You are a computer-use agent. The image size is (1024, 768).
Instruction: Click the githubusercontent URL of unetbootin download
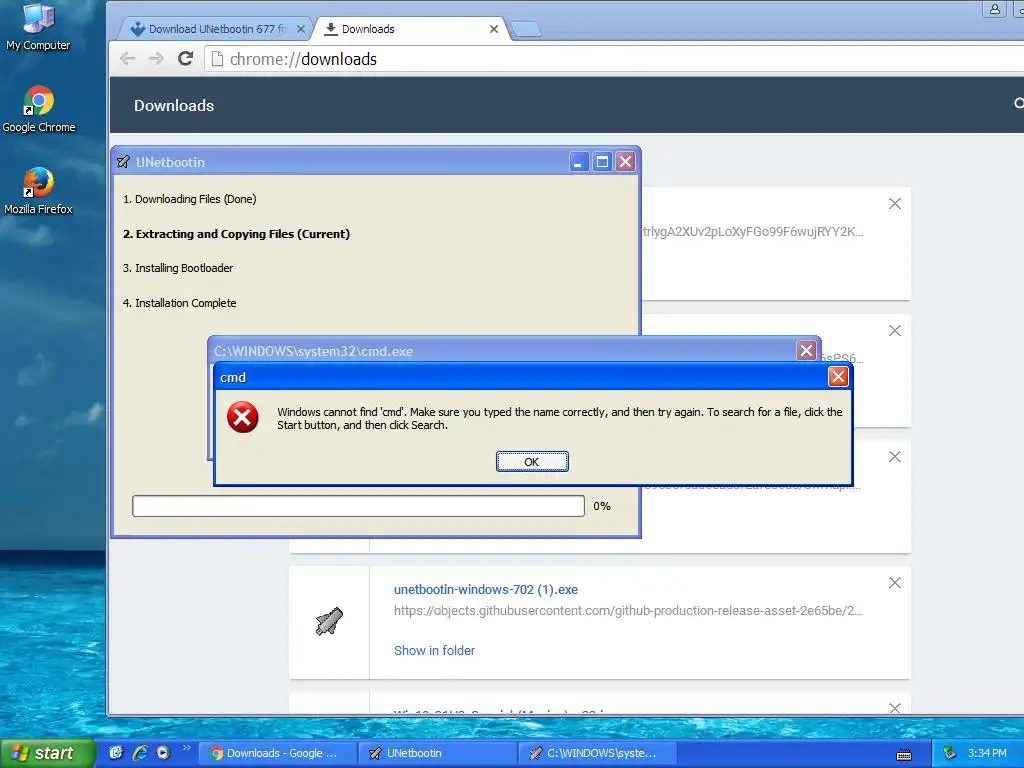628,611
